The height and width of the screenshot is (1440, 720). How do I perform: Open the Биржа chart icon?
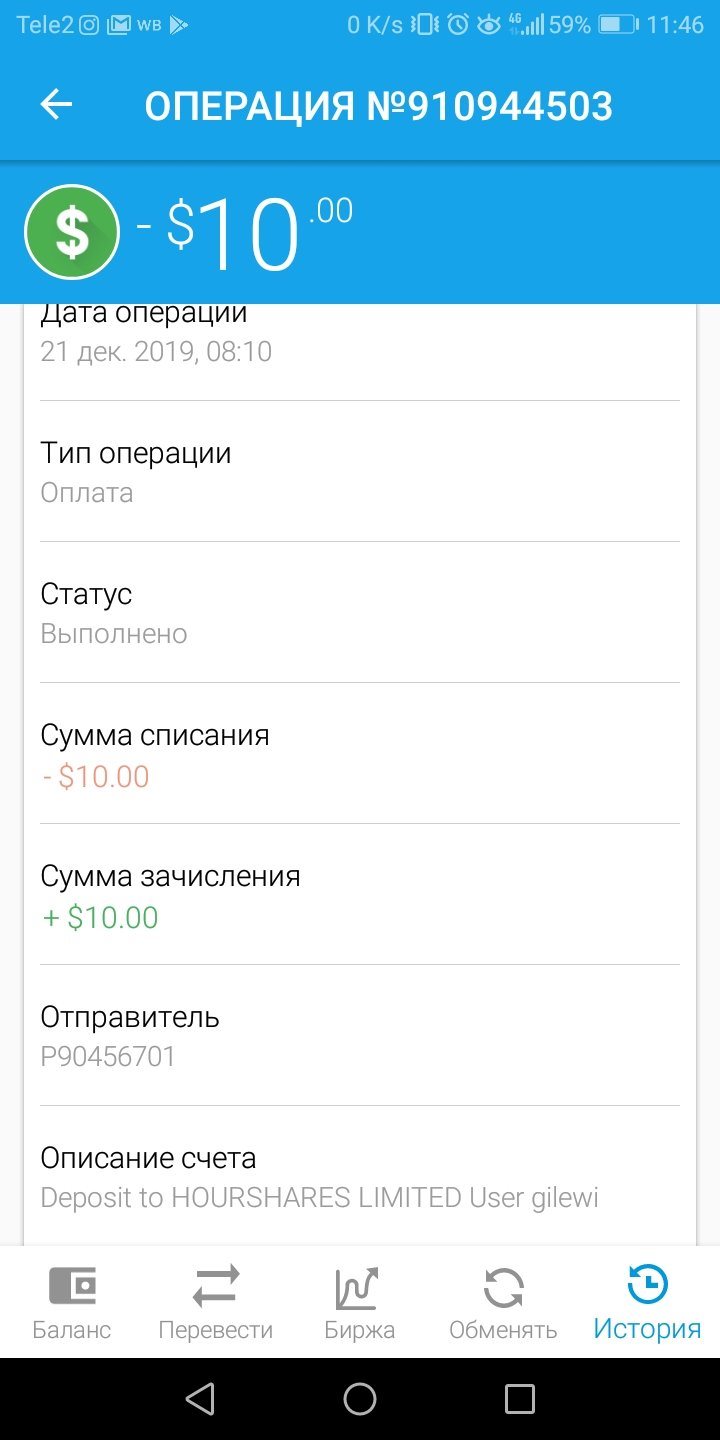(x=356, y=1287)
